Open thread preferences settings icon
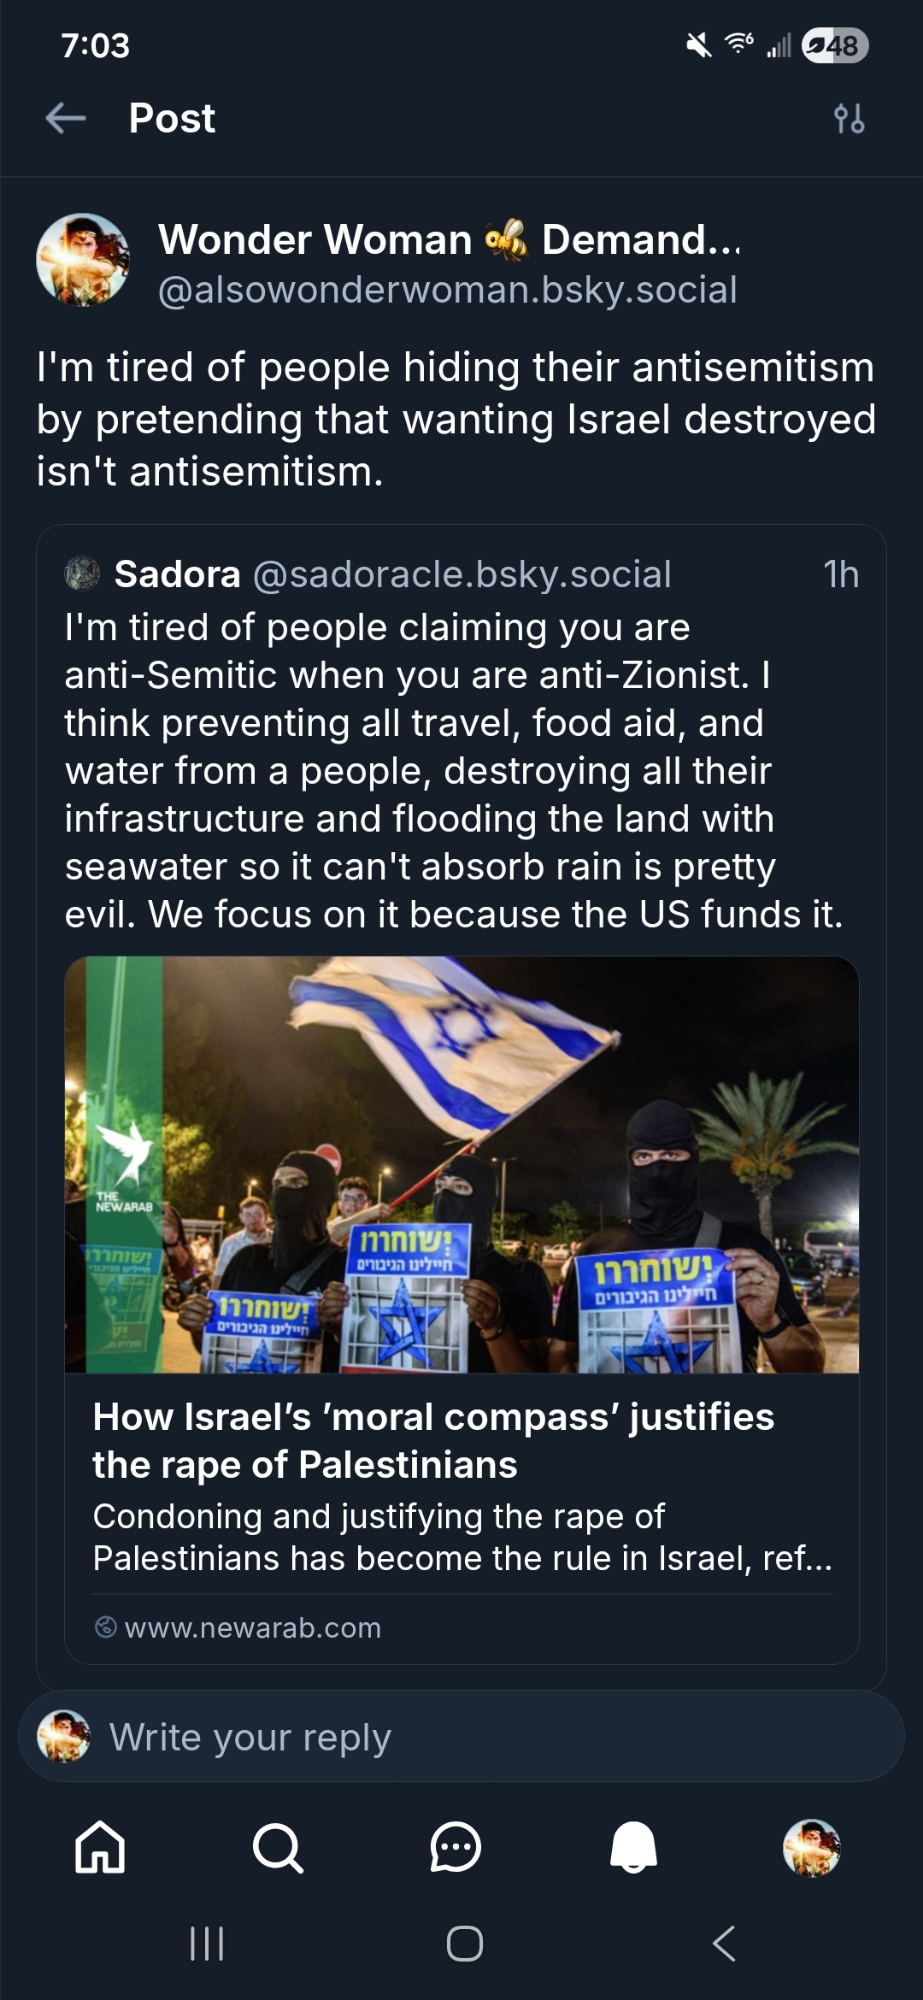 click(x=849, y=119)
